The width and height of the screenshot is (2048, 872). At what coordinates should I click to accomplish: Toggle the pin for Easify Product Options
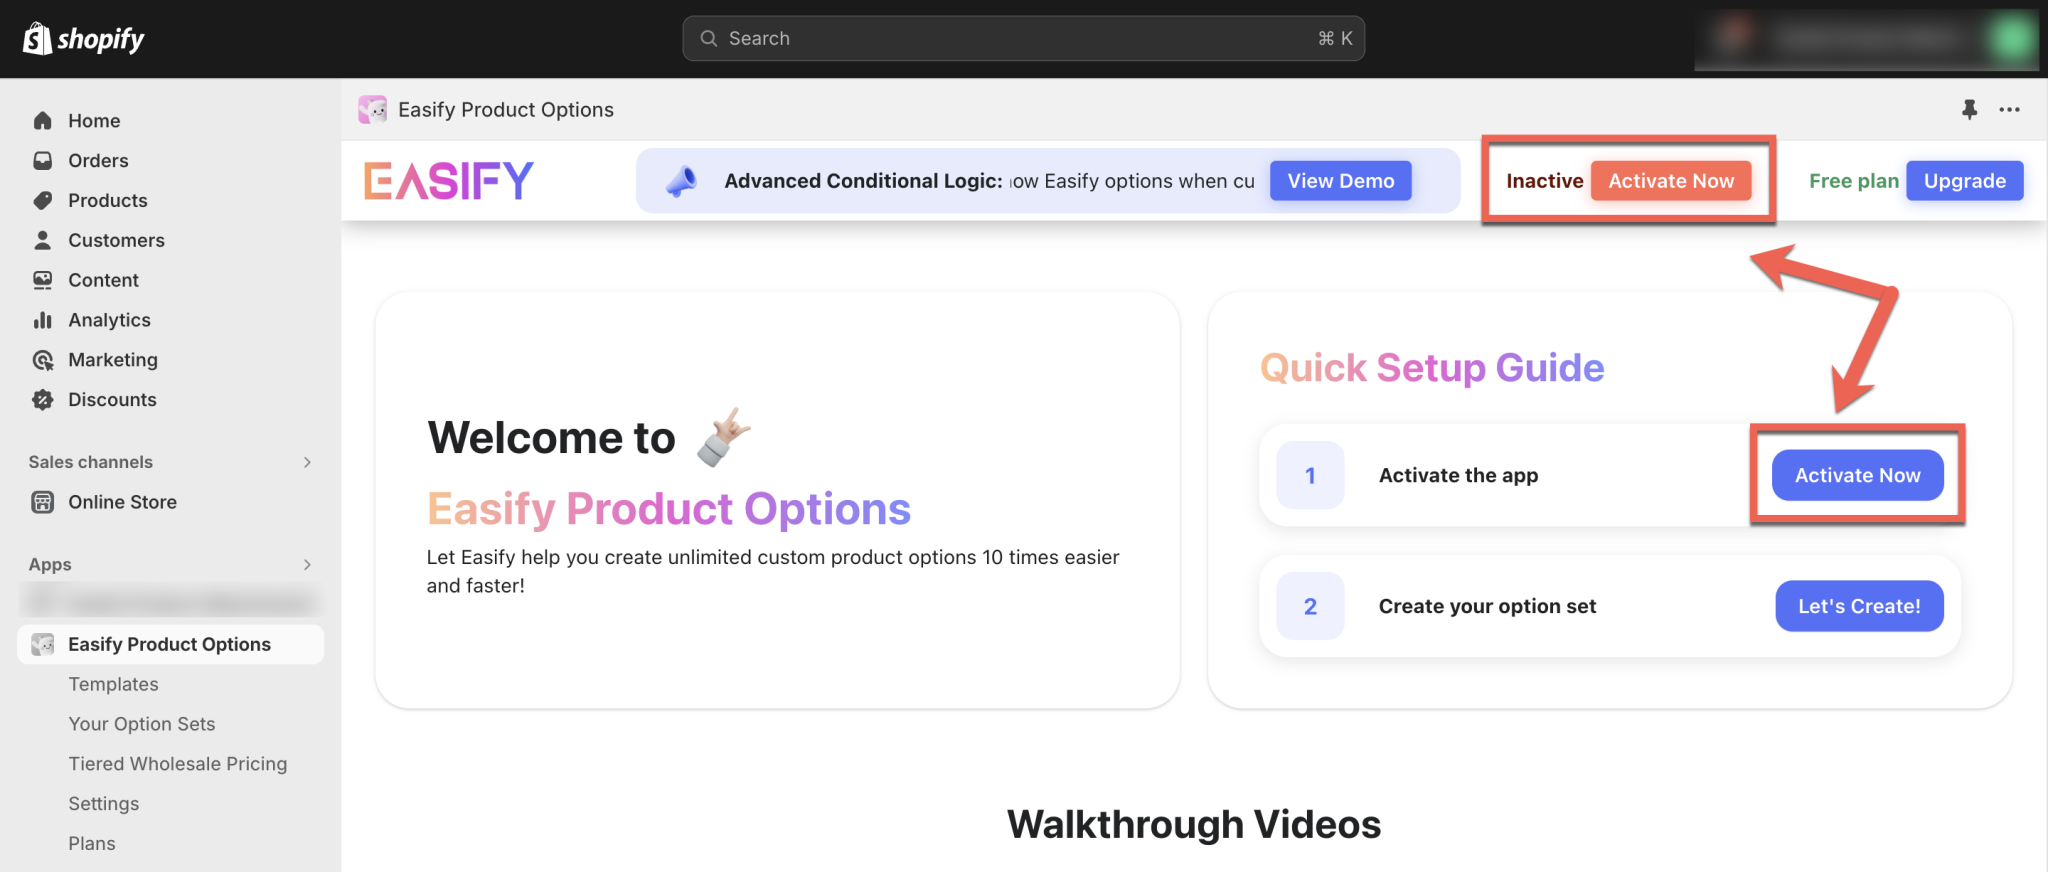1969,110
